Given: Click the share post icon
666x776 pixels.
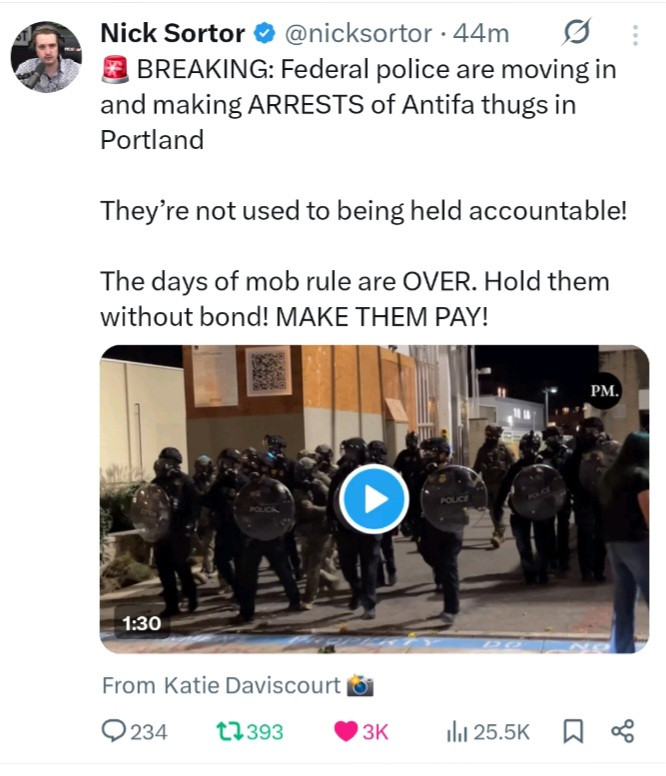Looking at the screenshot, I should 622,732.
